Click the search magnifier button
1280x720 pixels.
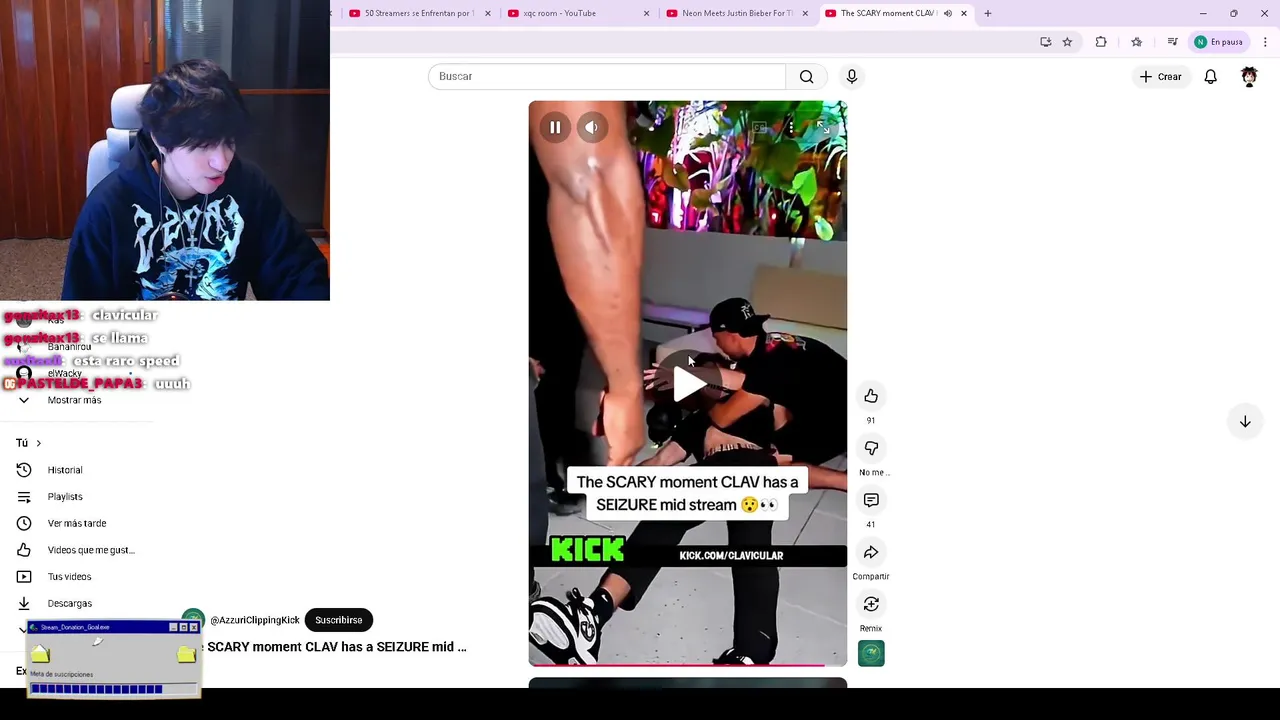pyautogui.click(x=807, y=77)
